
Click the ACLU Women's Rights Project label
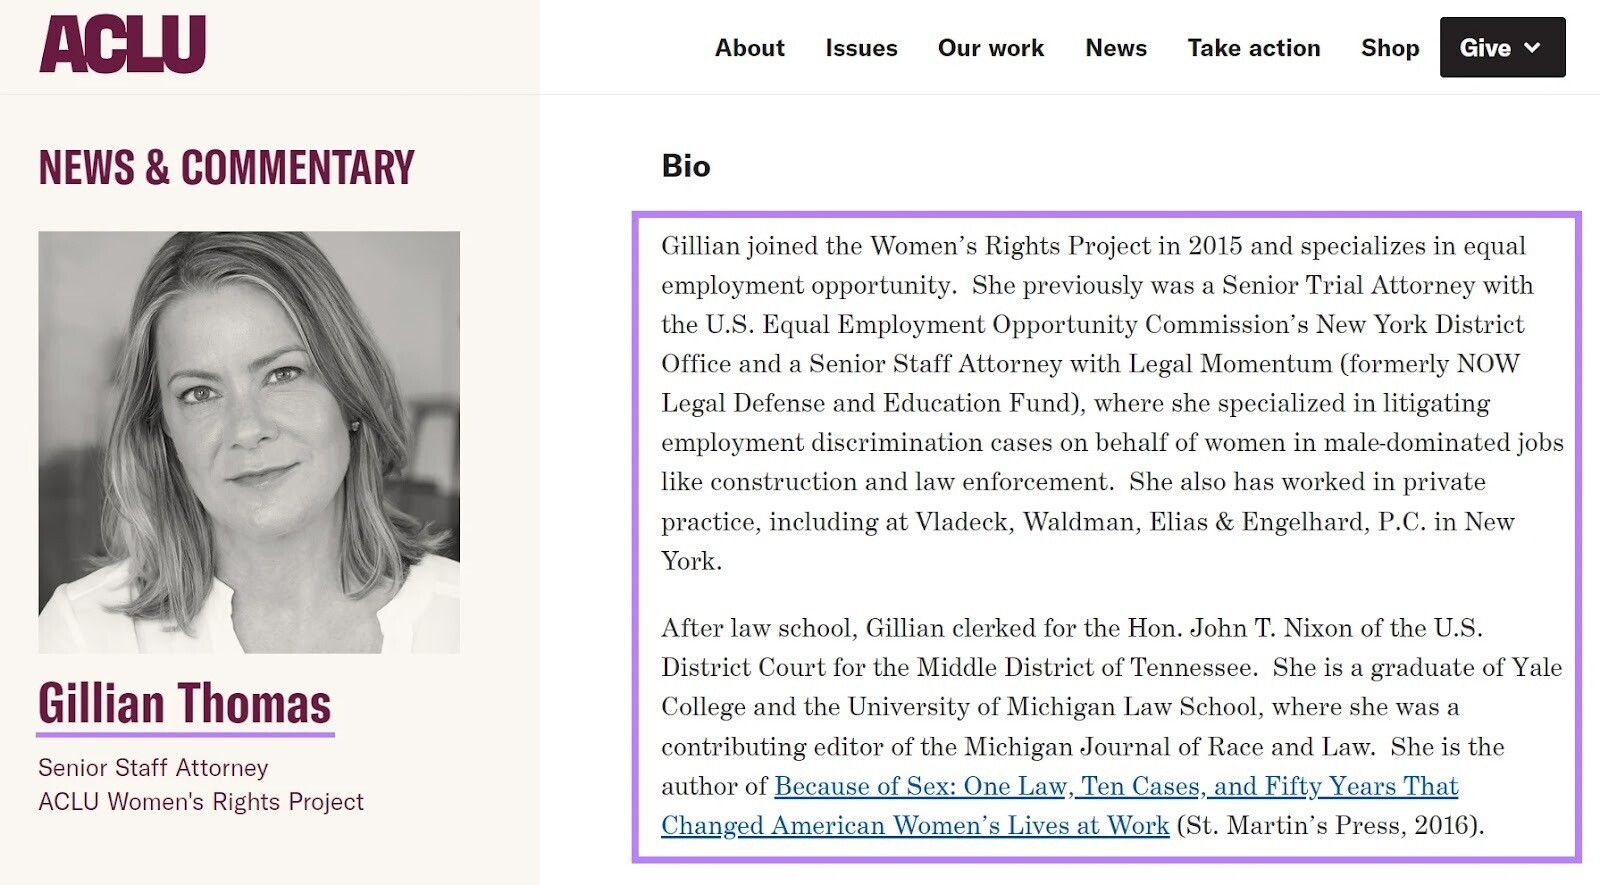(x=201, y=801)
